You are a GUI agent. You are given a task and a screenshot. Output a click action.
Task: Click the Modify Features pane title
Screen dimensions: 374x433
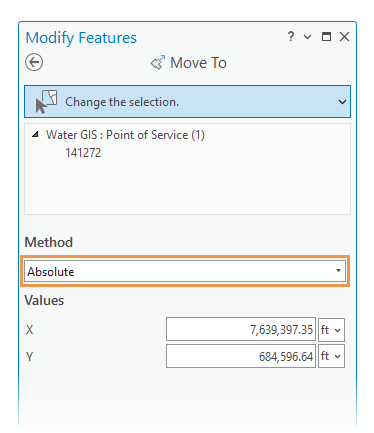[x=81, y=38]
